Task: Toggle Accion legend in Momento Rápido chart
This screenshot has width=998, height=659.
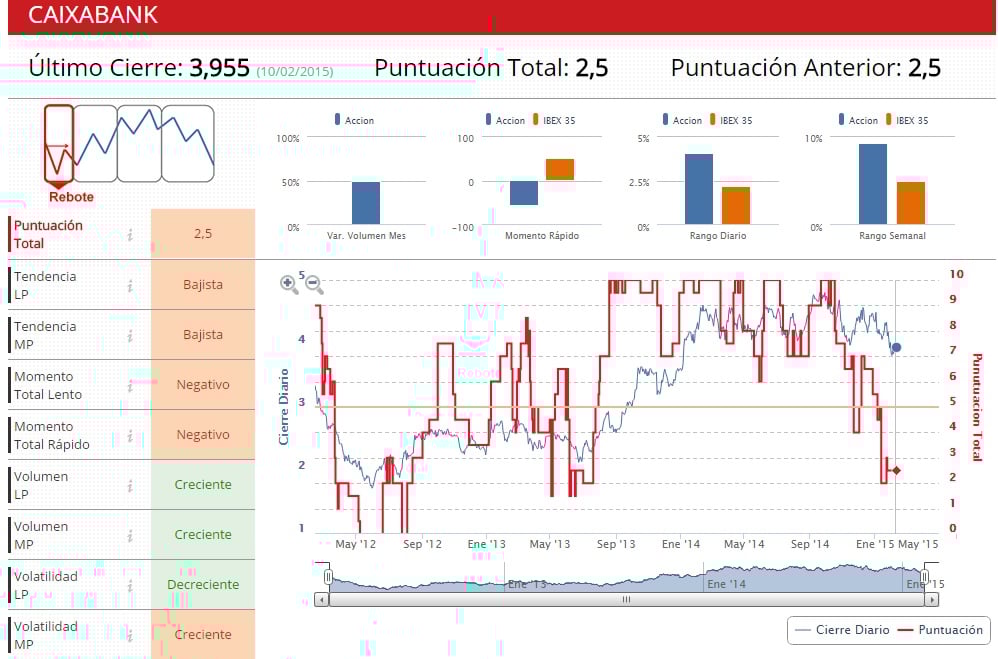Action: click(x=505, y=120)
